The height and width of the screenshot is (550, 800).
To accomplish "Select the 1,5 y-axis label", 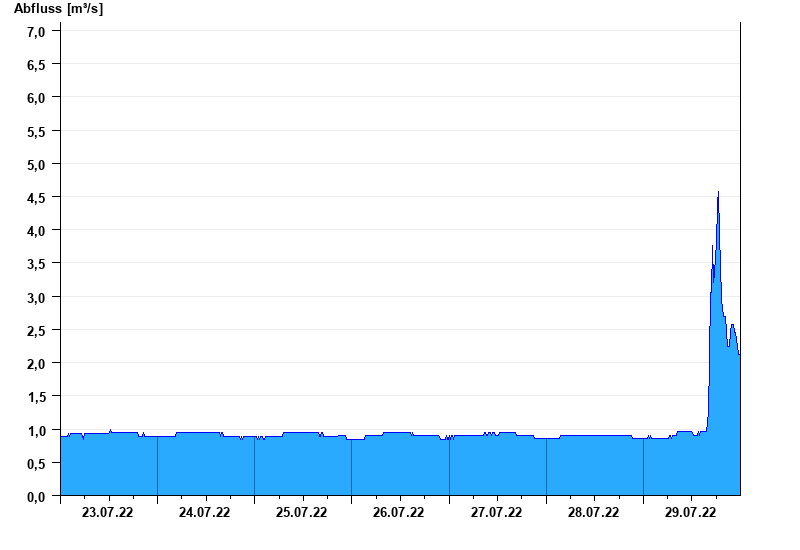I will (36, 397).
